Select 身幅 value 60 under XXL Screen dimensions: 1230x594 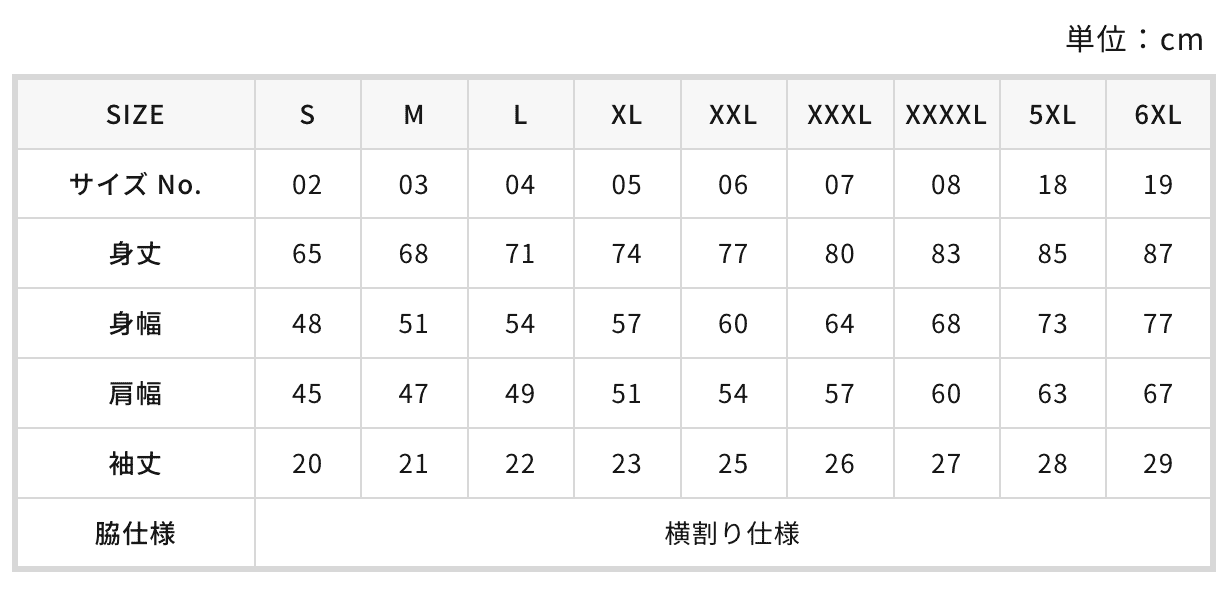click(x=733, y=324)
